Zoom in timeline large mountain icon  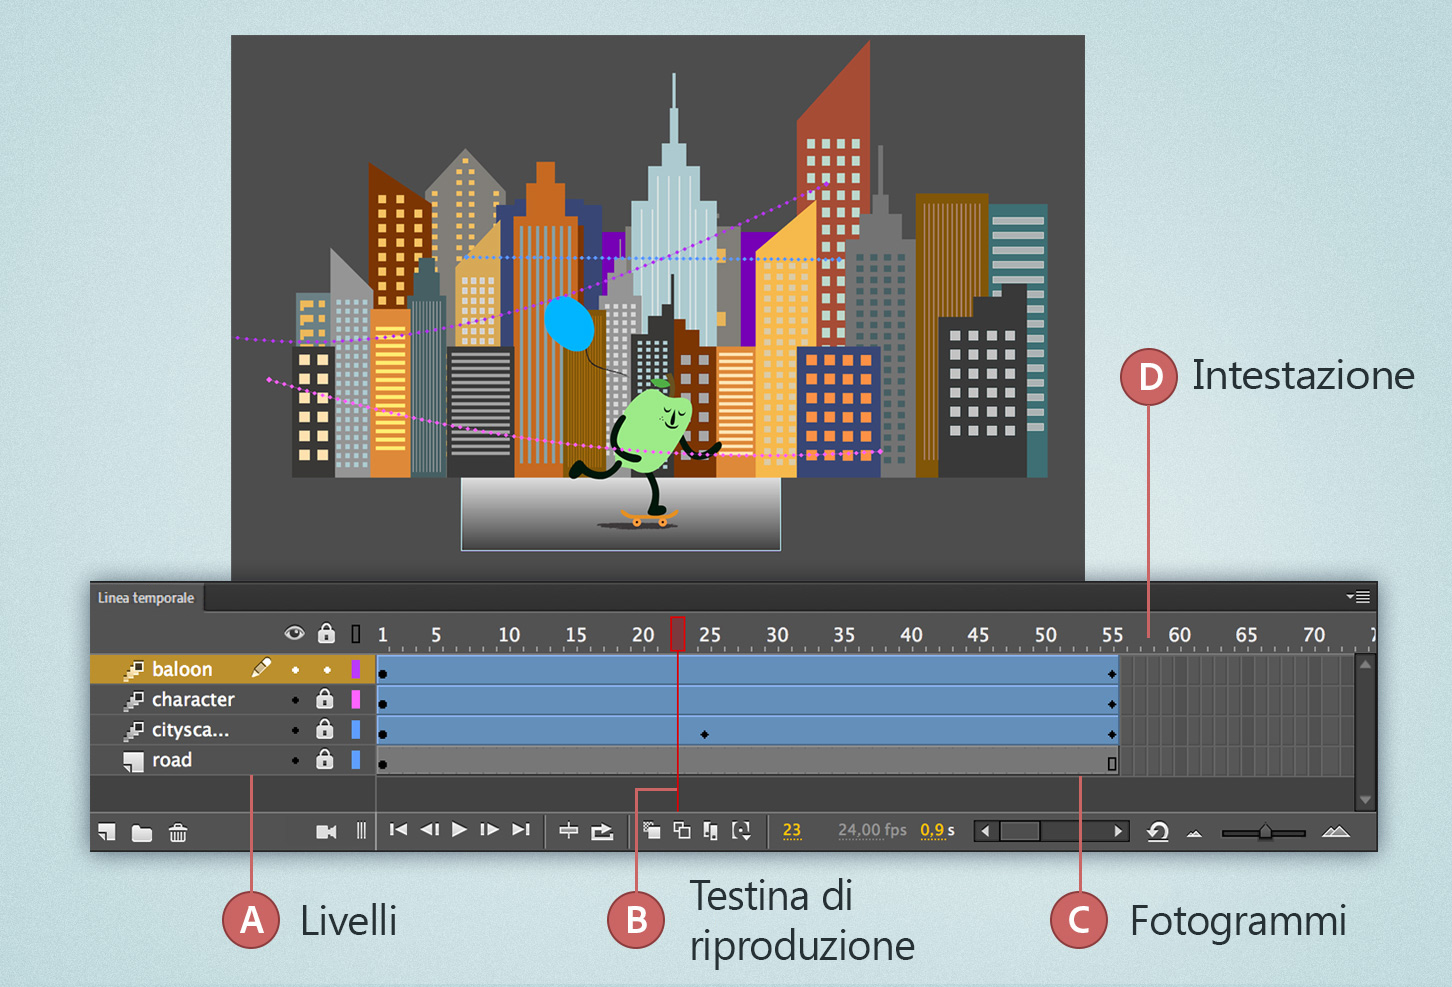coord(1335,831)
